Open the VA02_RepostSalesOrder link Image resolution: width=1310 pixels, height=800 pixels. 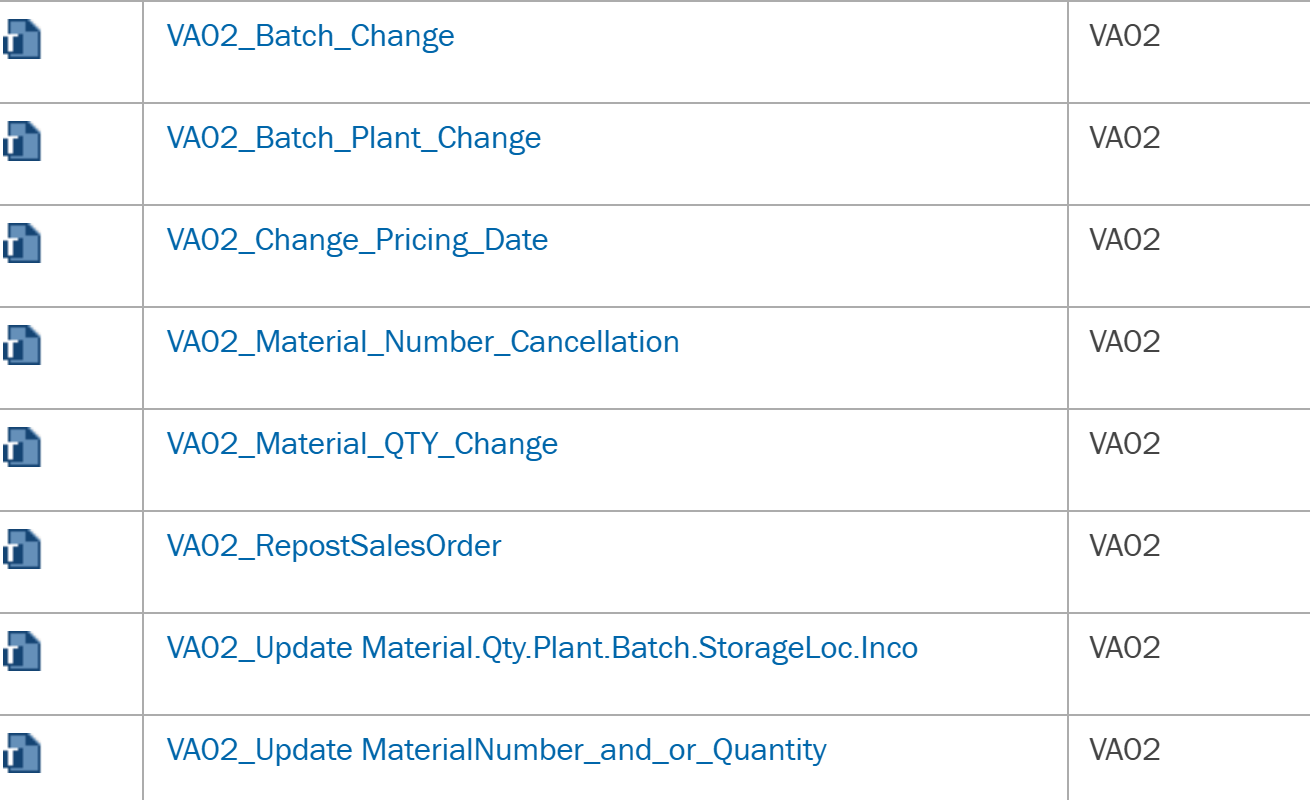tap(334, 547)
